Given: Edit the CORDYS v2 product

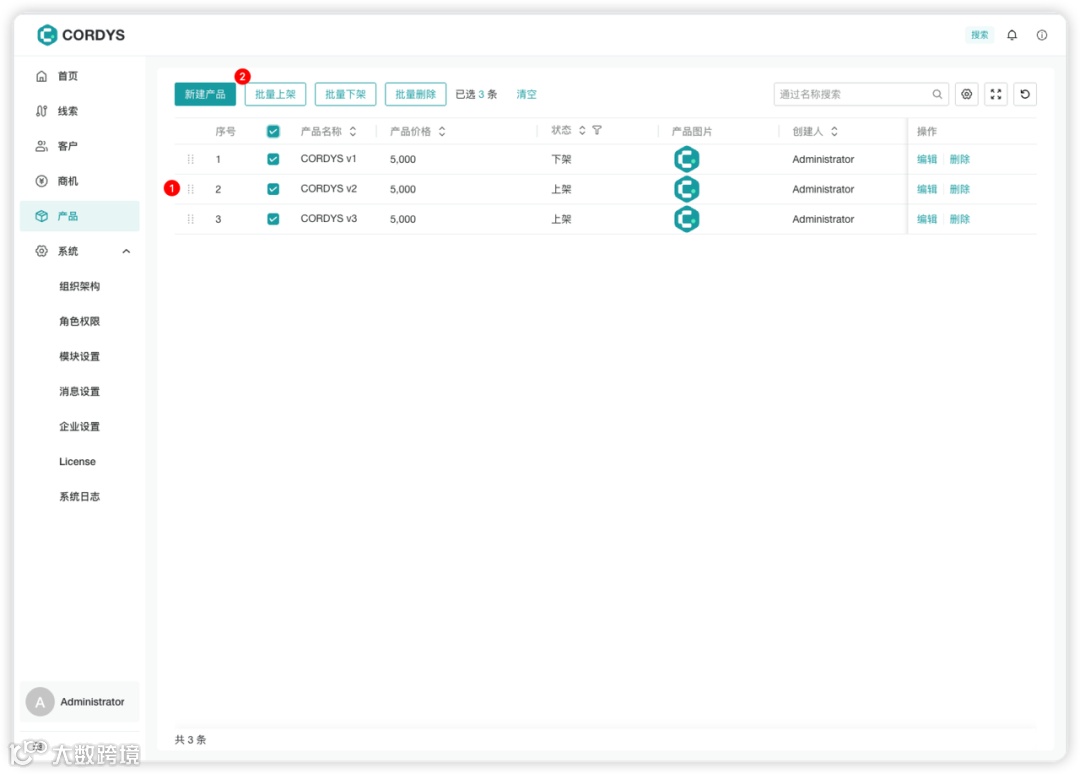Looking at the screenshot, I should 927,189.
